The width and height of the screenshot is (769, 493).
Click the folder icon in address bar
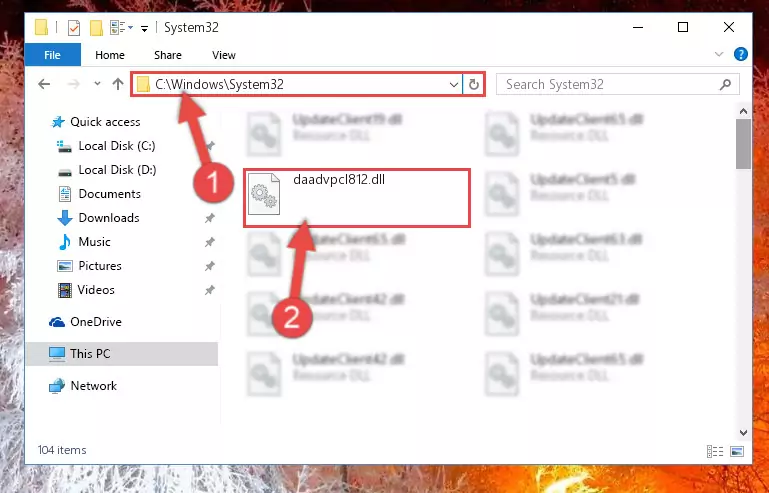point(143,84)
